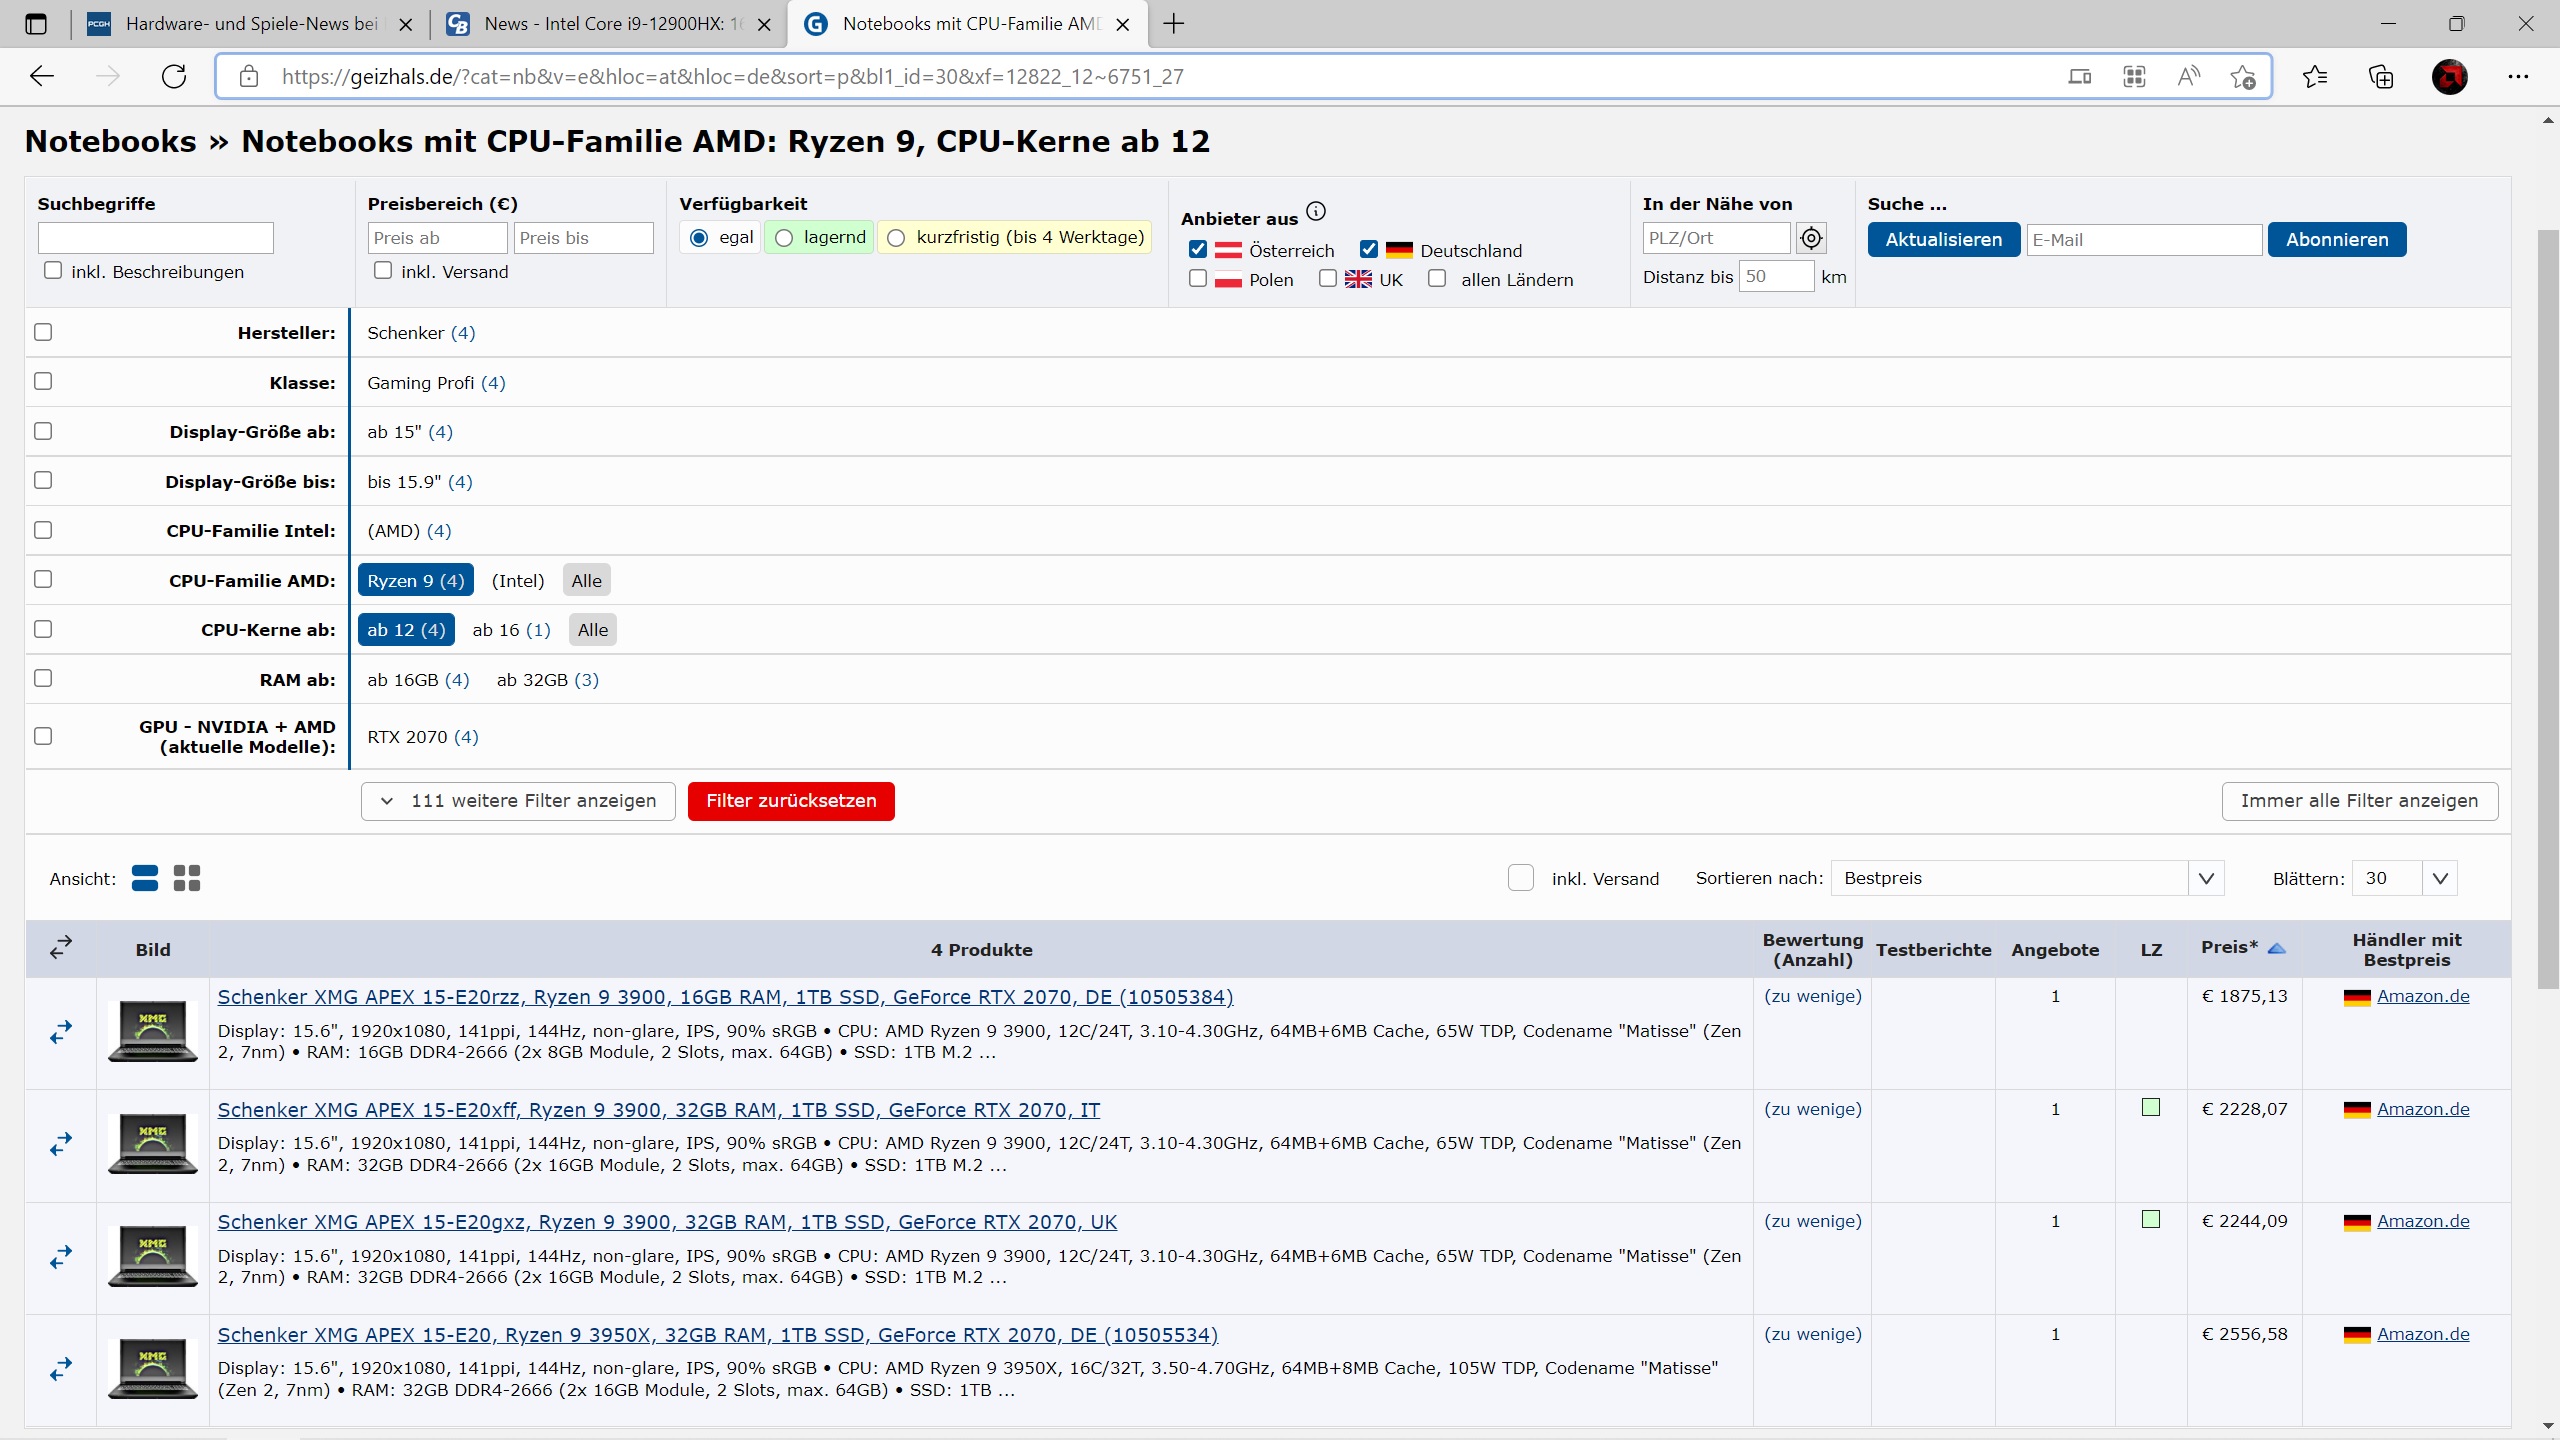
Task: Open Schenker XMG APEX 15-E20rzz product link
Action: [x=725, y=997]
